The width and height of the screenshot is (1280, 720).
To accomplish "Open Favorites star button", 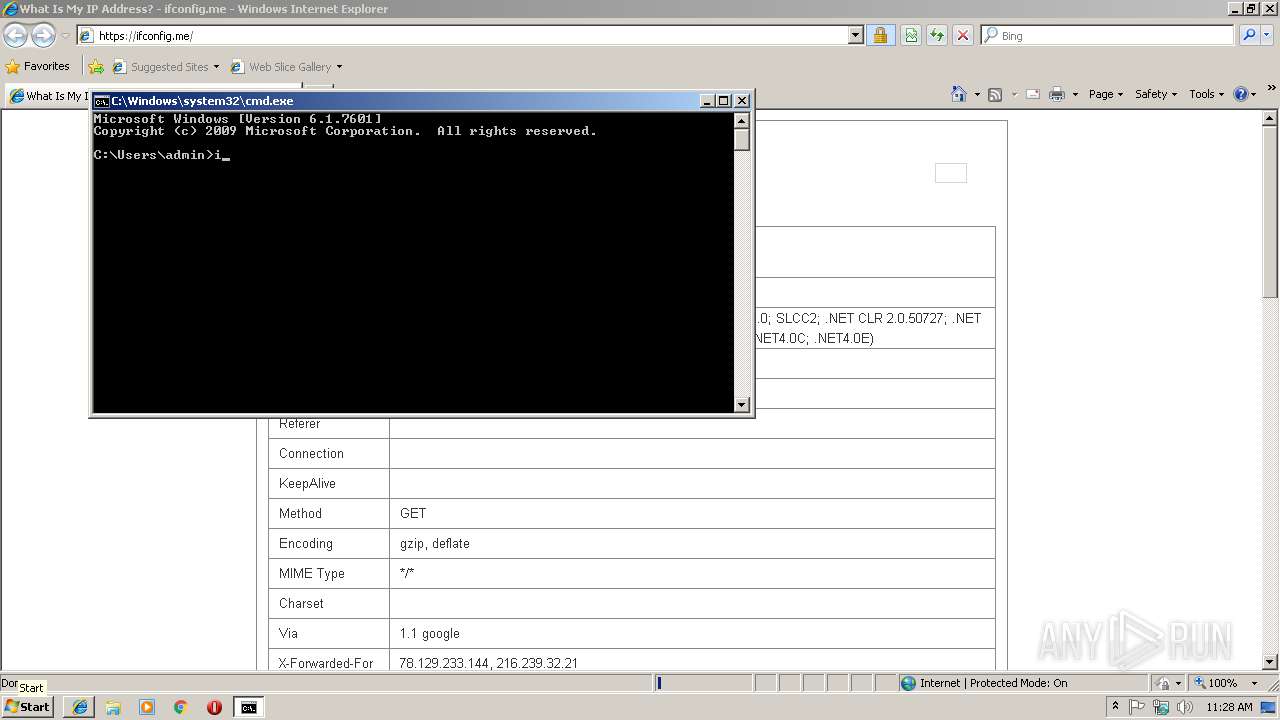I will click(38, 66).
